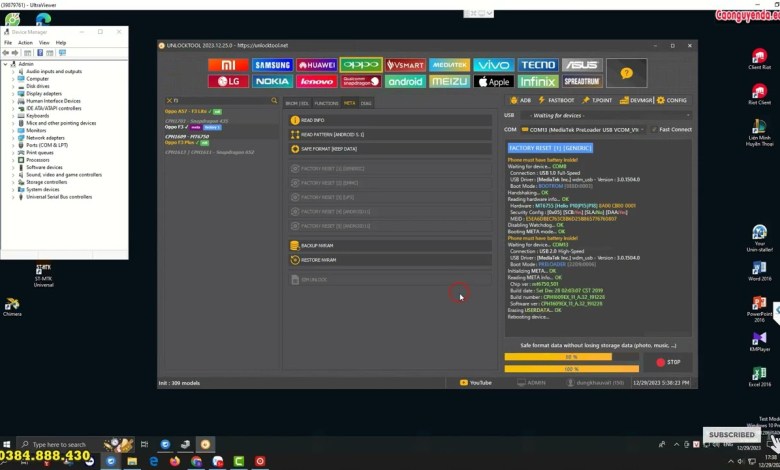Click the SAFE FORMAT [KEEP DATA] button
The height and width of the screenshot is (470, 780).
pyautogui.click(x=328, y=148)
